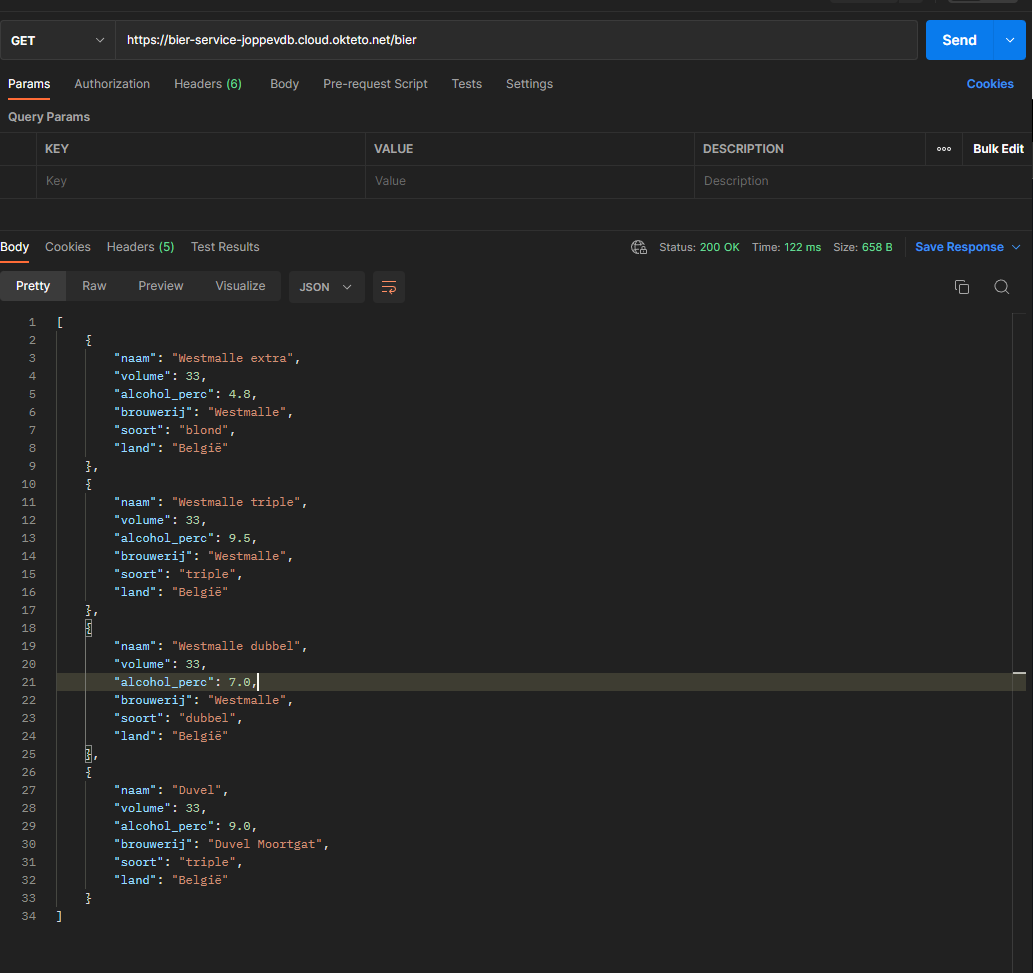Click the "blond" soort value
This screenshot has height=973, width=1033.
(x=204, y=430)
